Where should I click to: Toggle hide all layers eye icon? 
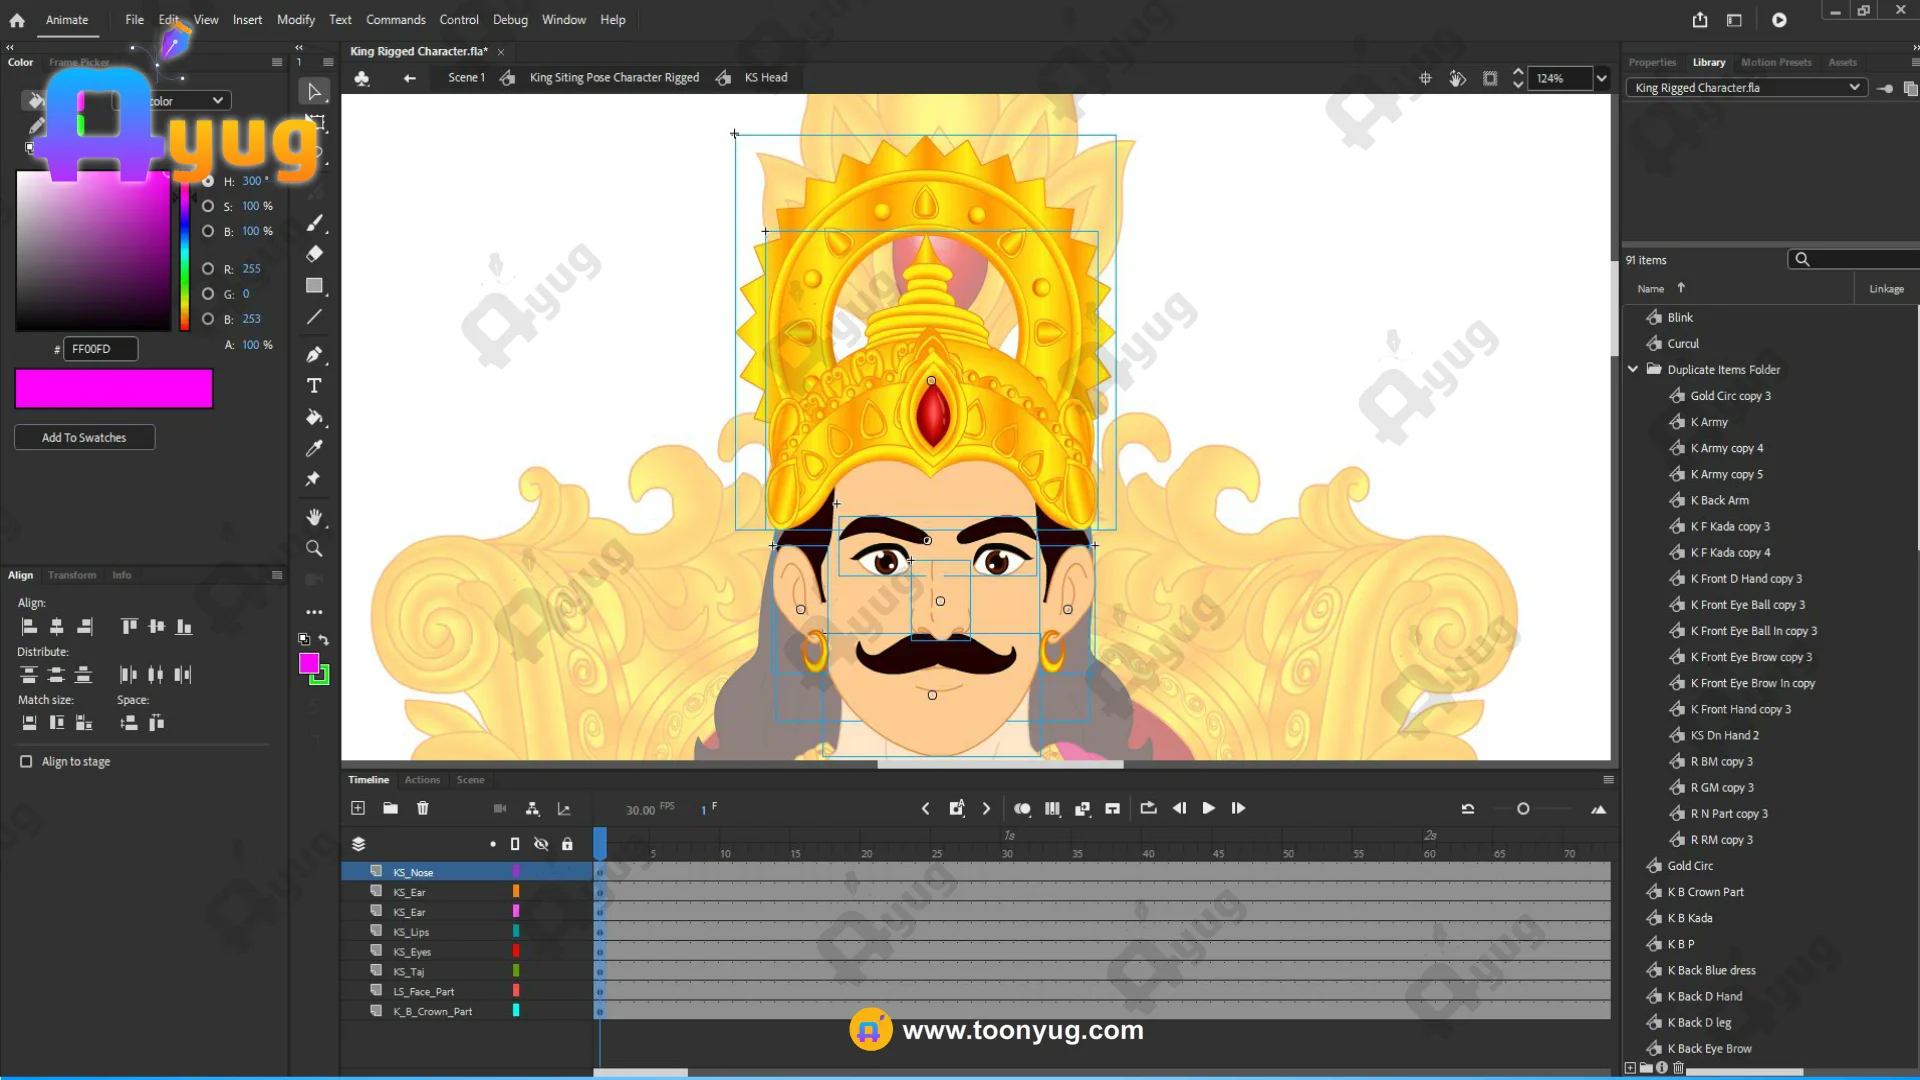click(x=541, y=844)
